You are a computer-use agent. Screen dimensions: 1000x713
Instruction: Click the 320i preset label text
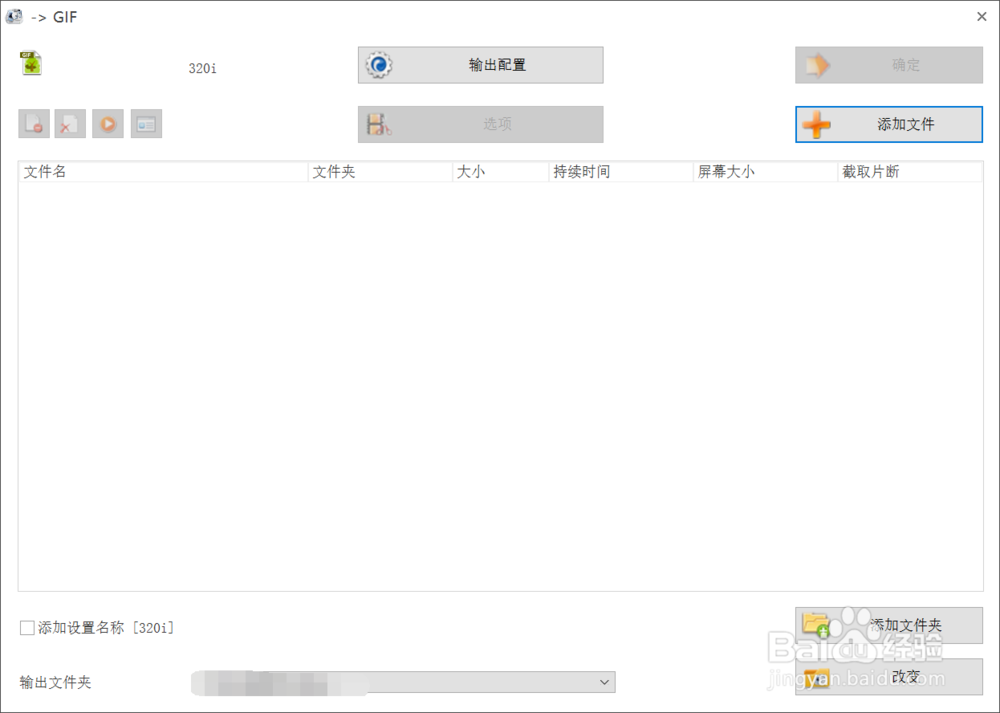click(202, 68)
